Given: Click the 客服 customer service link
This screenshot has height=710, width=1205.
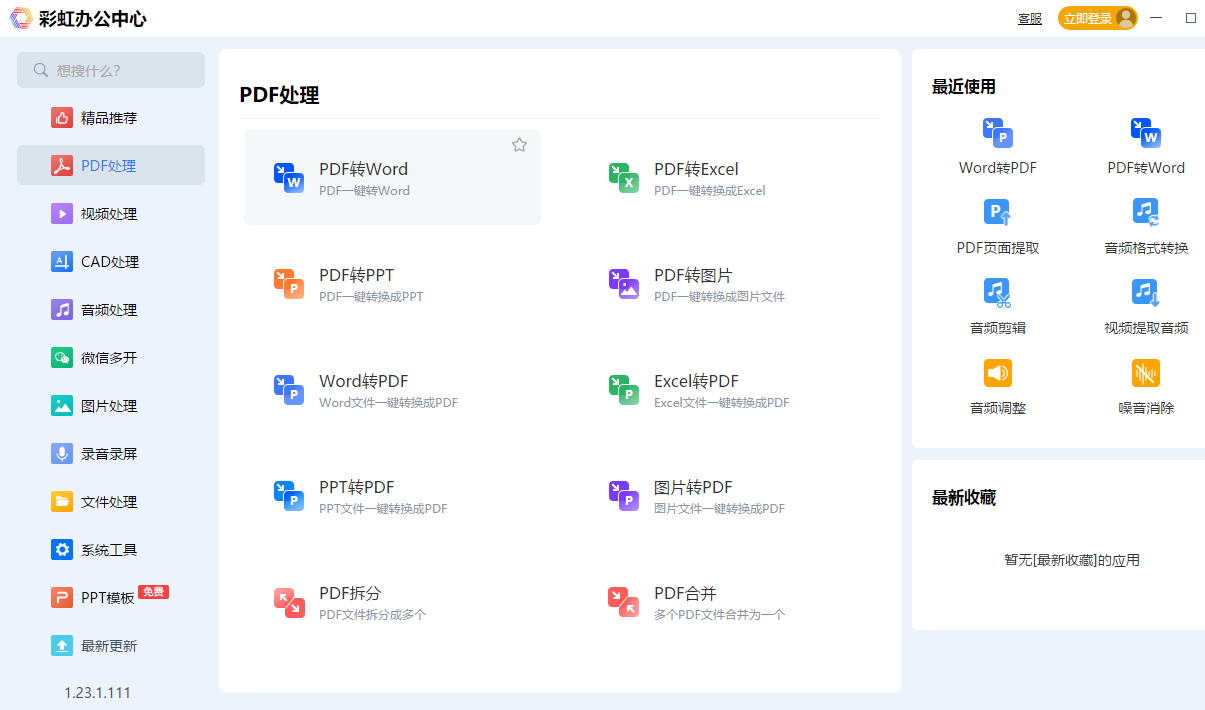Looking at the screenshot, I should (1030, 18).
